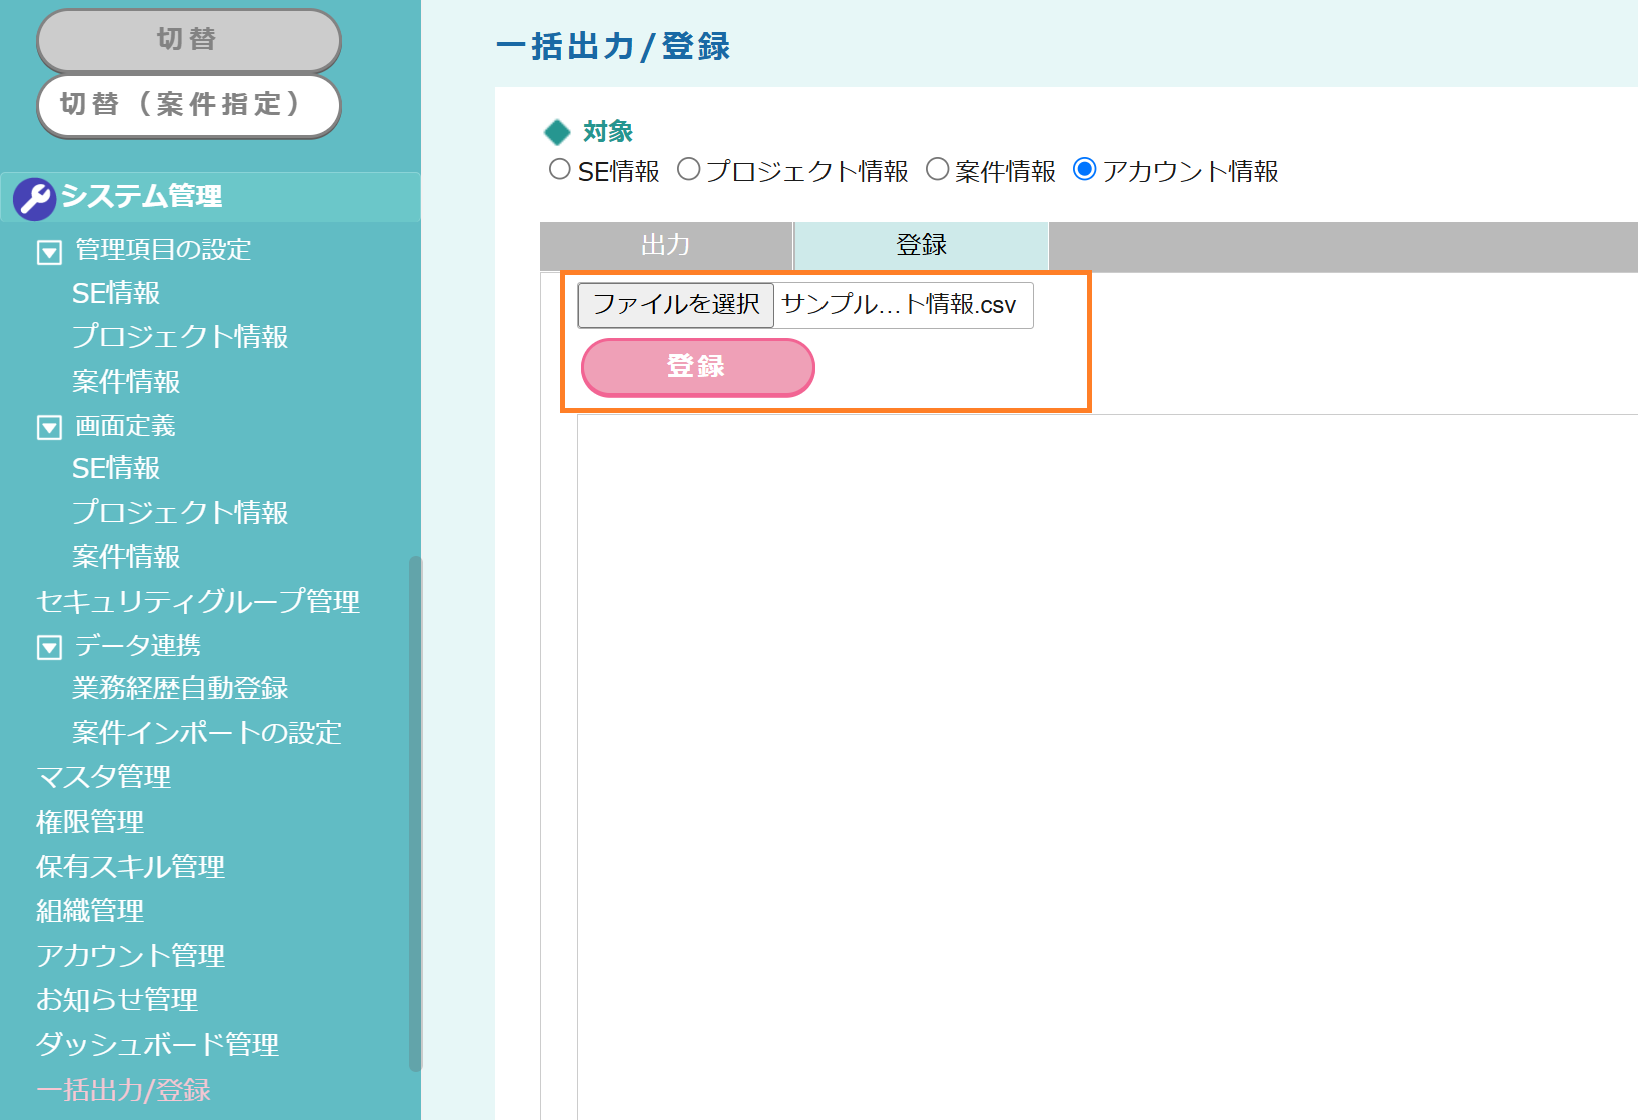Collapse the データ連携 menu group

tap(49, 648)
